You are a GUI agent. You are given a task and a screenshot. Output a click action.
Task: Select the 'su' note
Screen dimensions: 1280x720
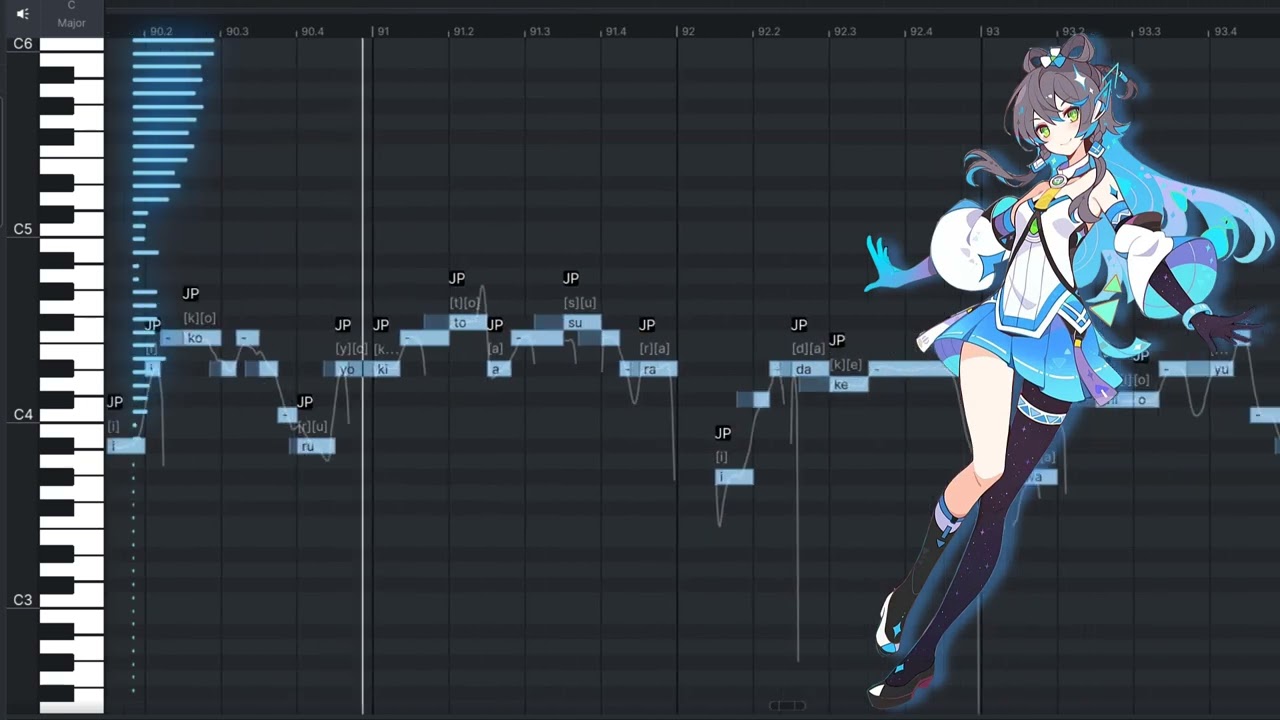coord(580,323)
